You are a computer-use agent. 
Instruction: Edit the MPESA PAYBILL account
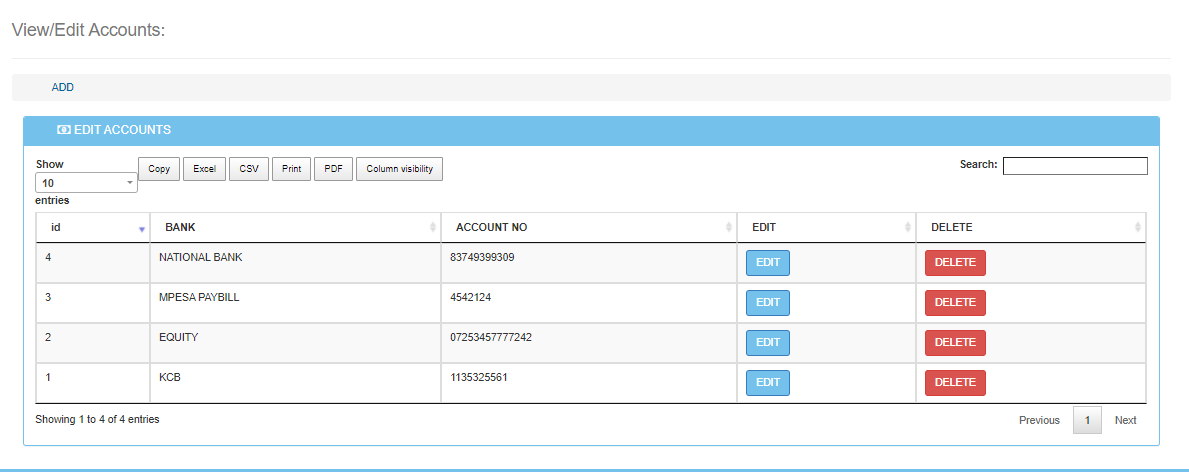[767, 303]
